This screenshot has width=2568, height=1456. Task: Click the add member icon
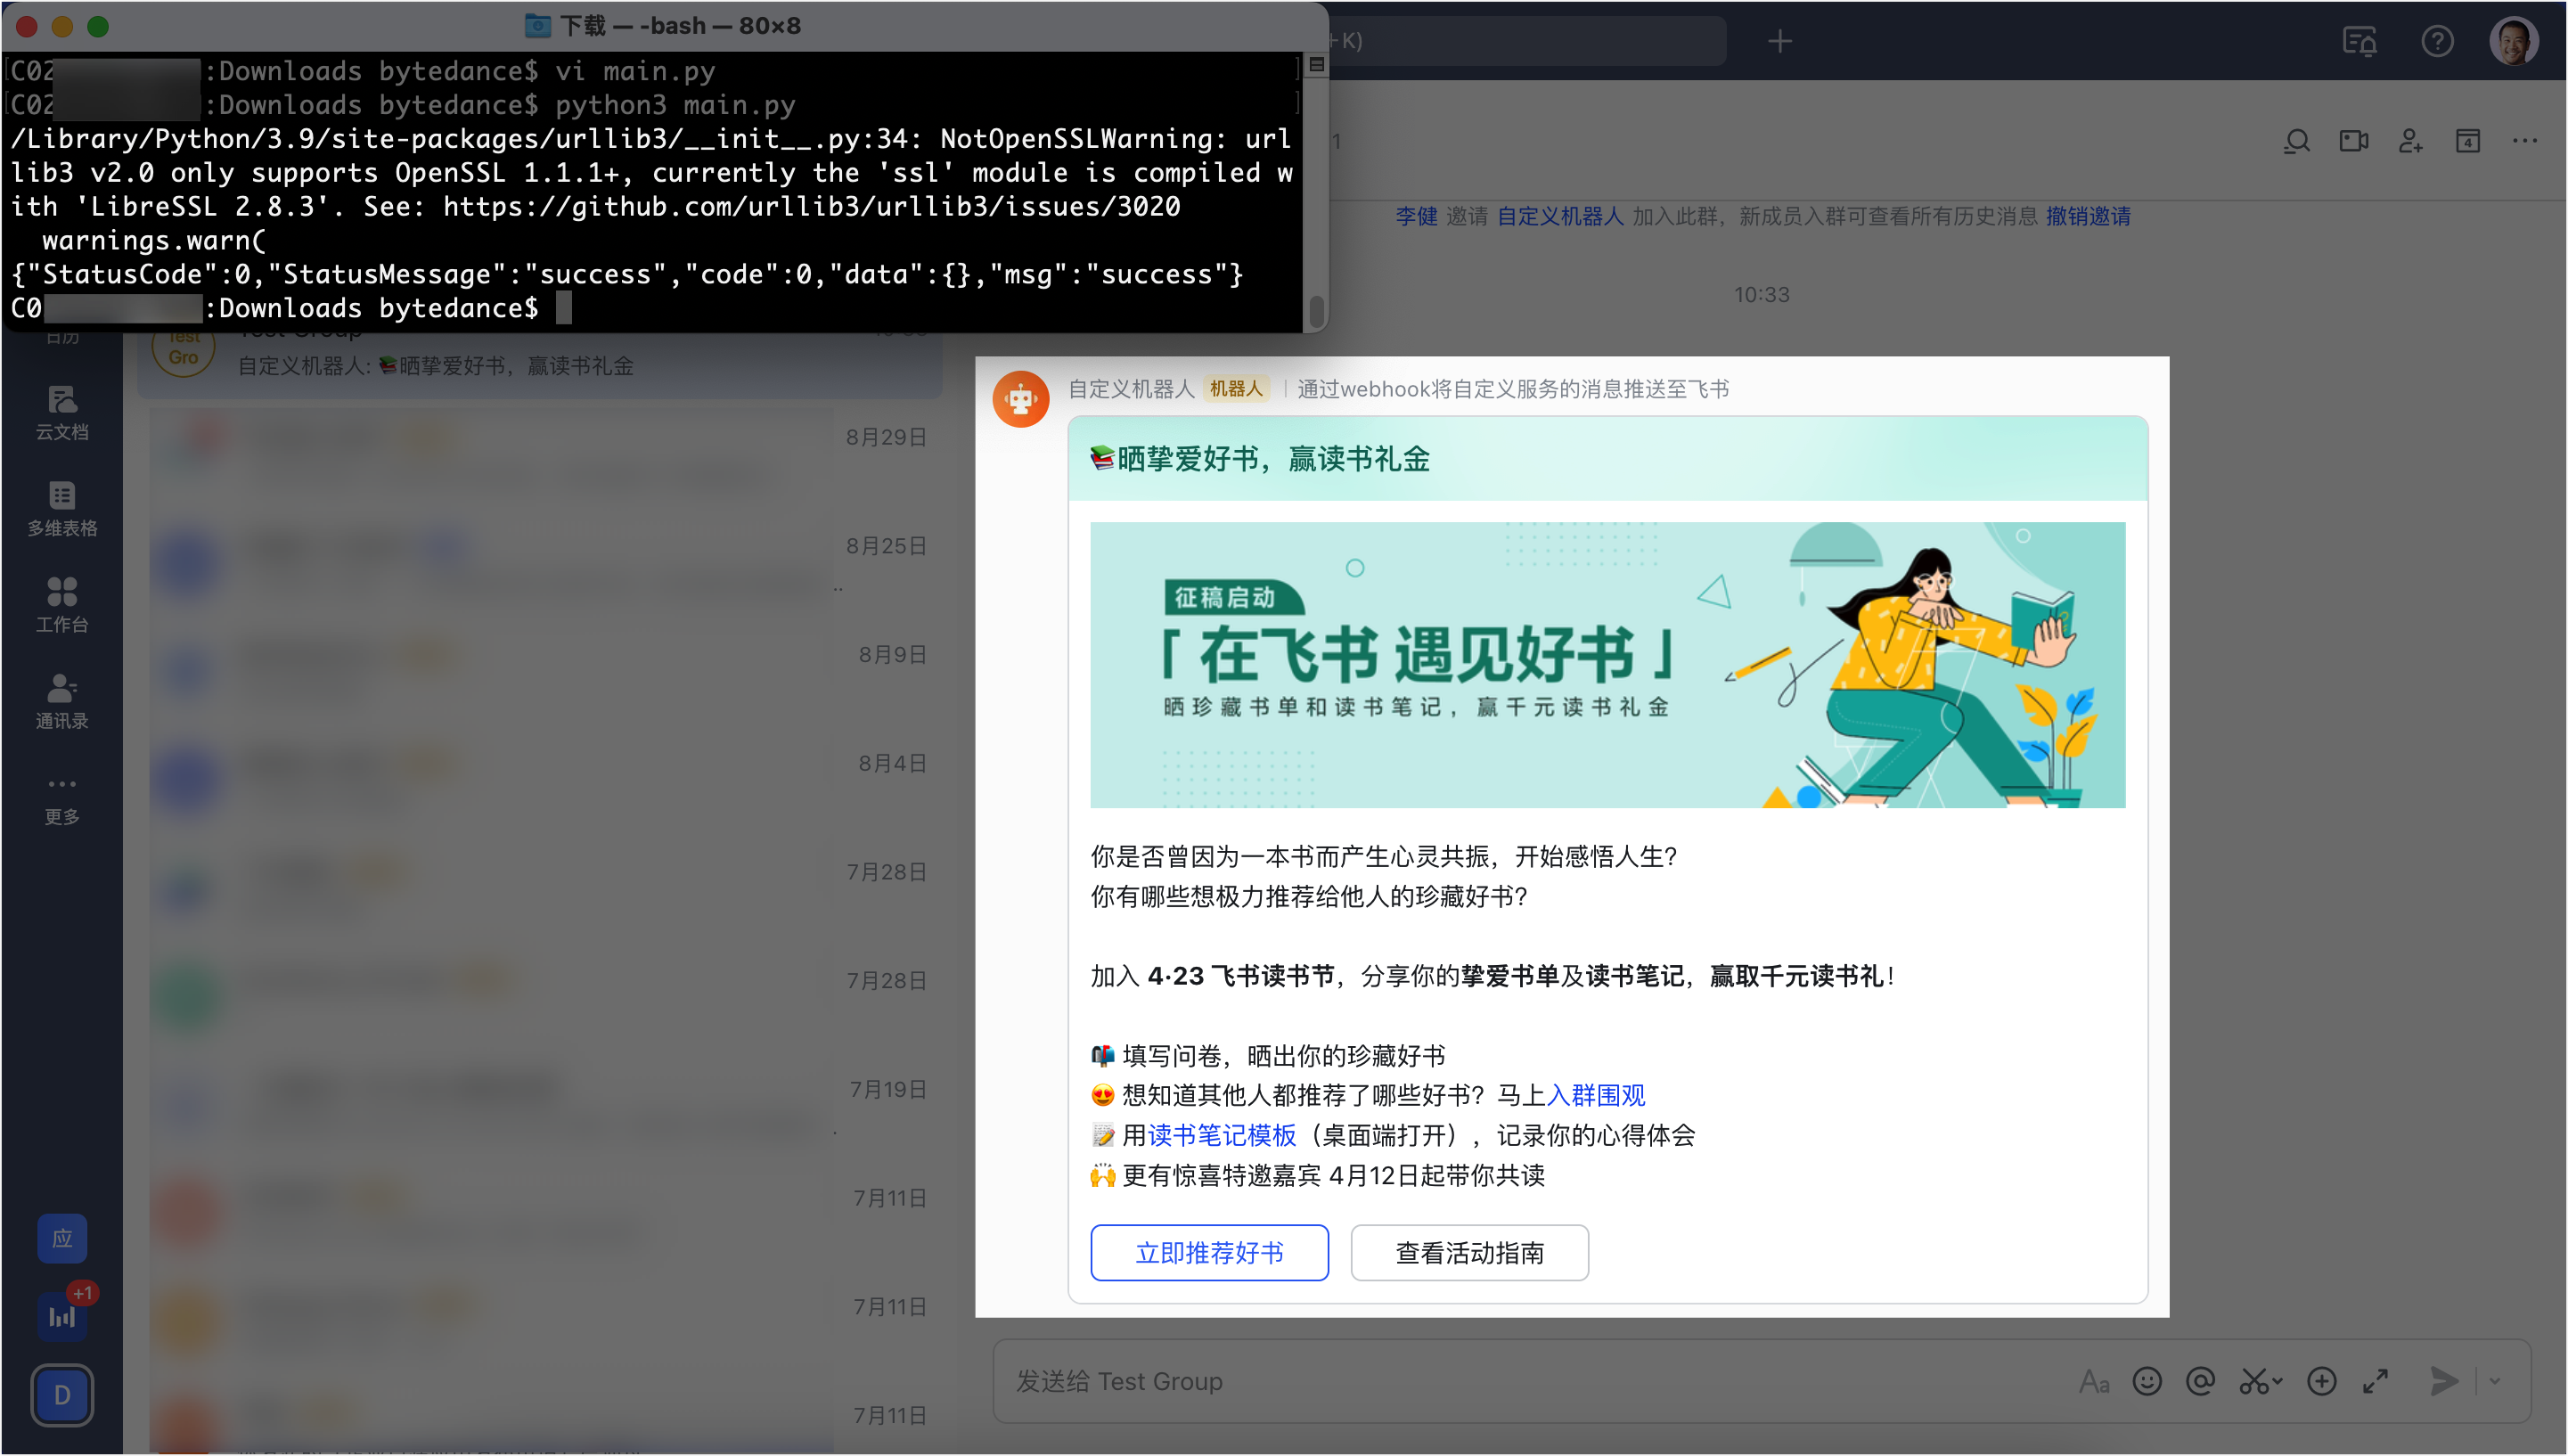pos(2410,141)
